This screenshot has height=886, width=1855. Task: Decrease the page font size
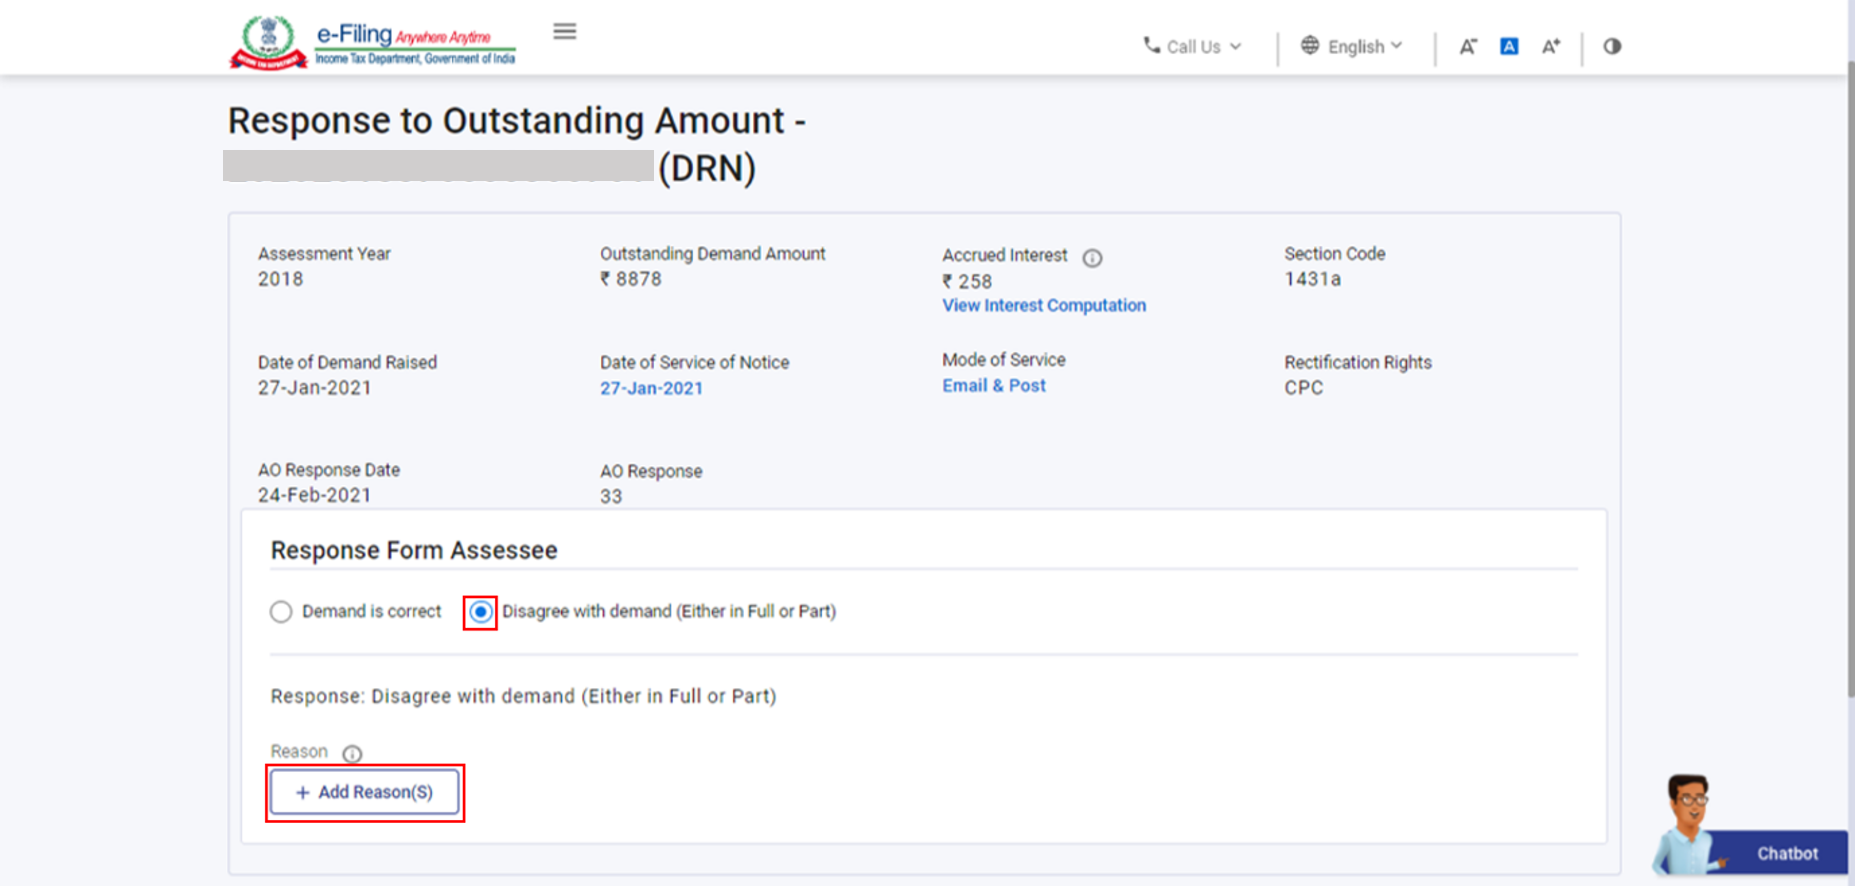click(1467, 47)
